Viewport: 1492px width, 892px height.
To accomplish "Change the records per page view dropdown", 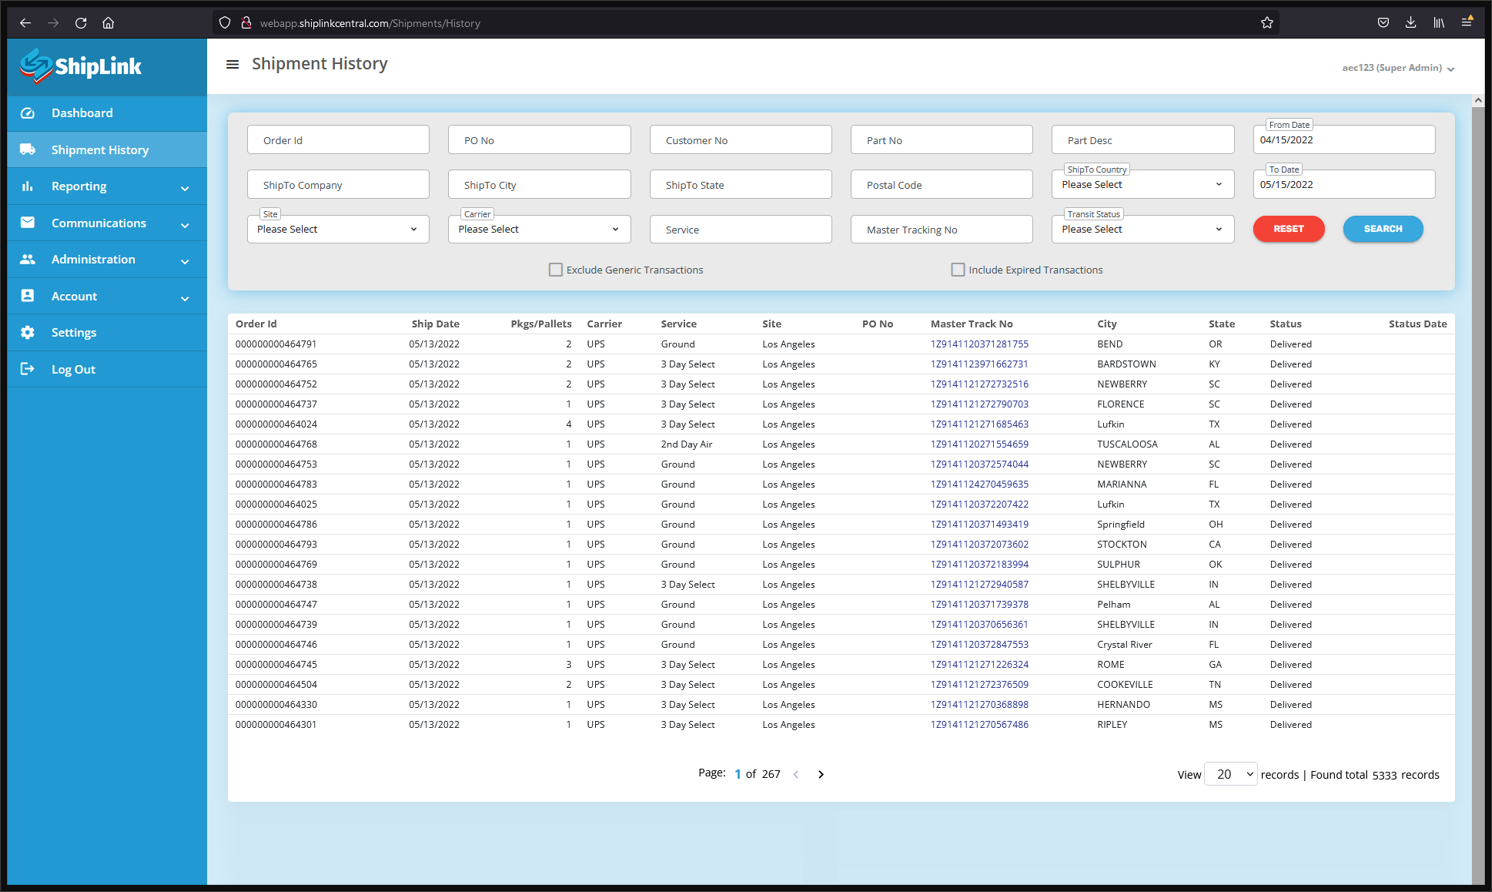I will [1230, 774].
